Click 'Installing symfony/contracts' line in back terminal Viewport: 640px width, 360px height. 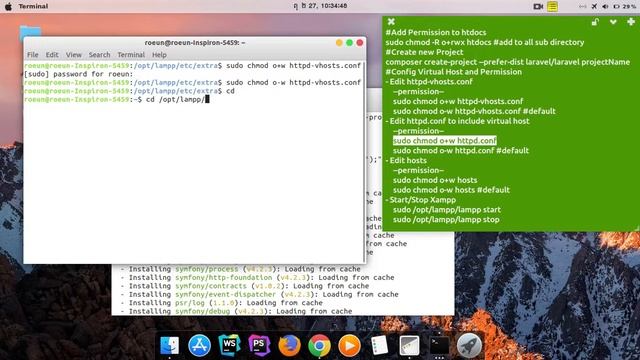pyautogui.click(x=244, y=286)
